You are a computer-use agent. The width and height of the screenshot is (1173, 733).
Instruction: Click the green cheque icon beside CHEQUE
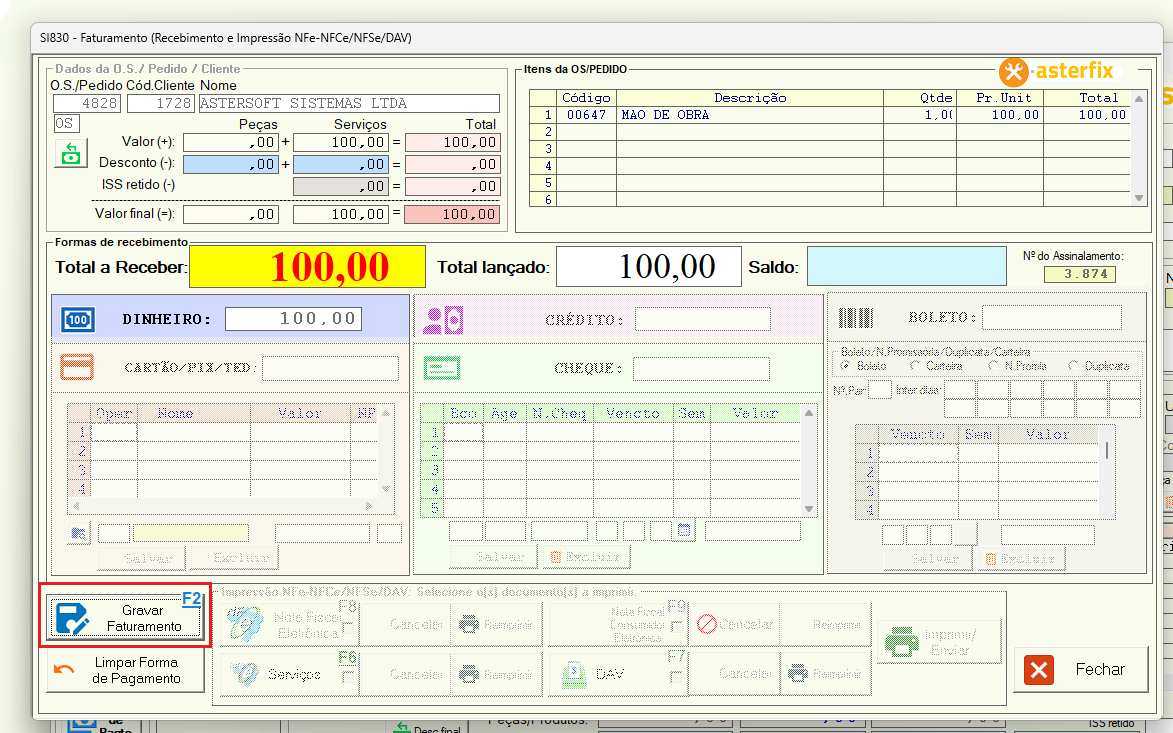click(x=442, y=368)
